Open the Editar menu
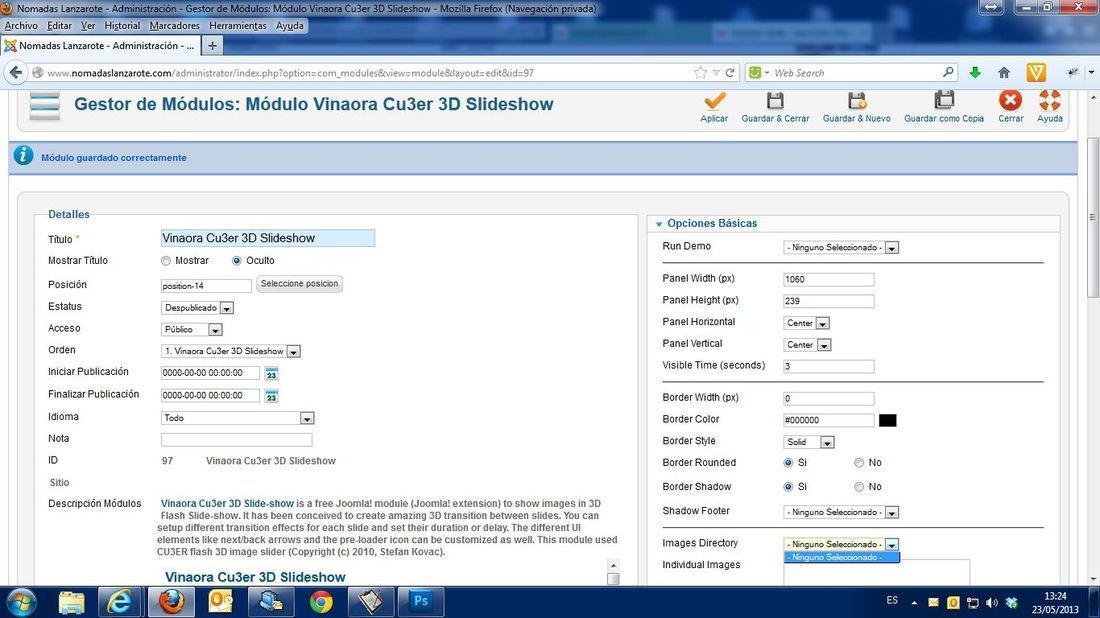 click(59, 26)
